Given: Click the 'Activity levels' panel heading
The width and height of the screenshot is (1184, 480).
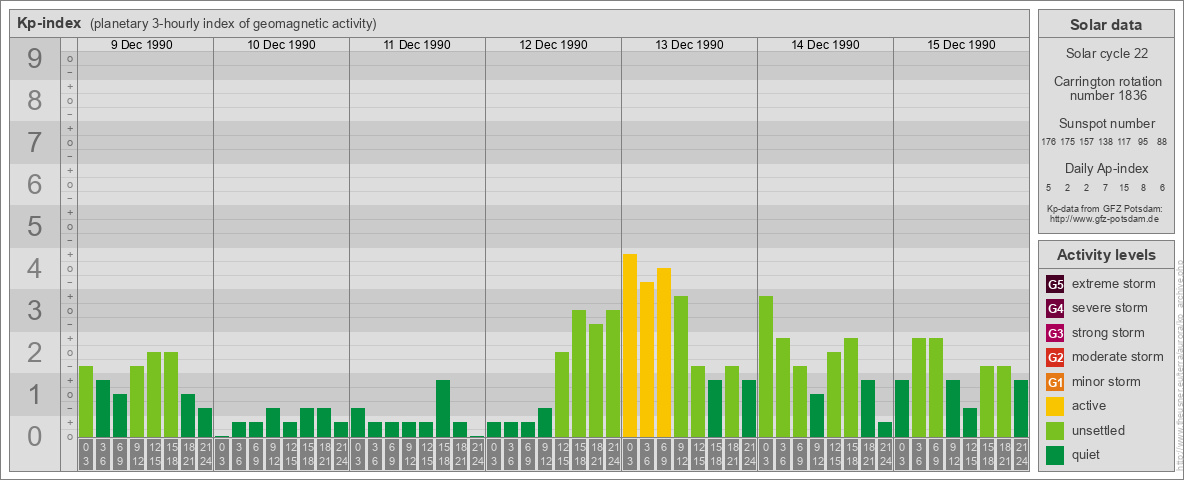Looking at the screenshot, I should coord(1105,255).
